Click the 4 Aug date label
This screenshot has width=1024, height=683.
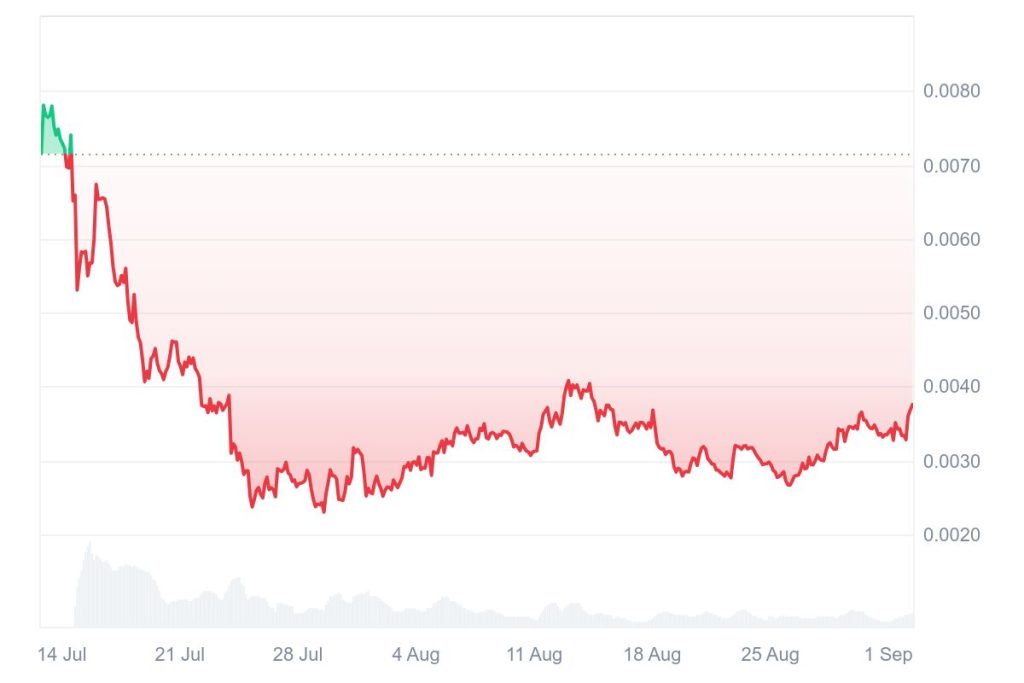(415, 654)
